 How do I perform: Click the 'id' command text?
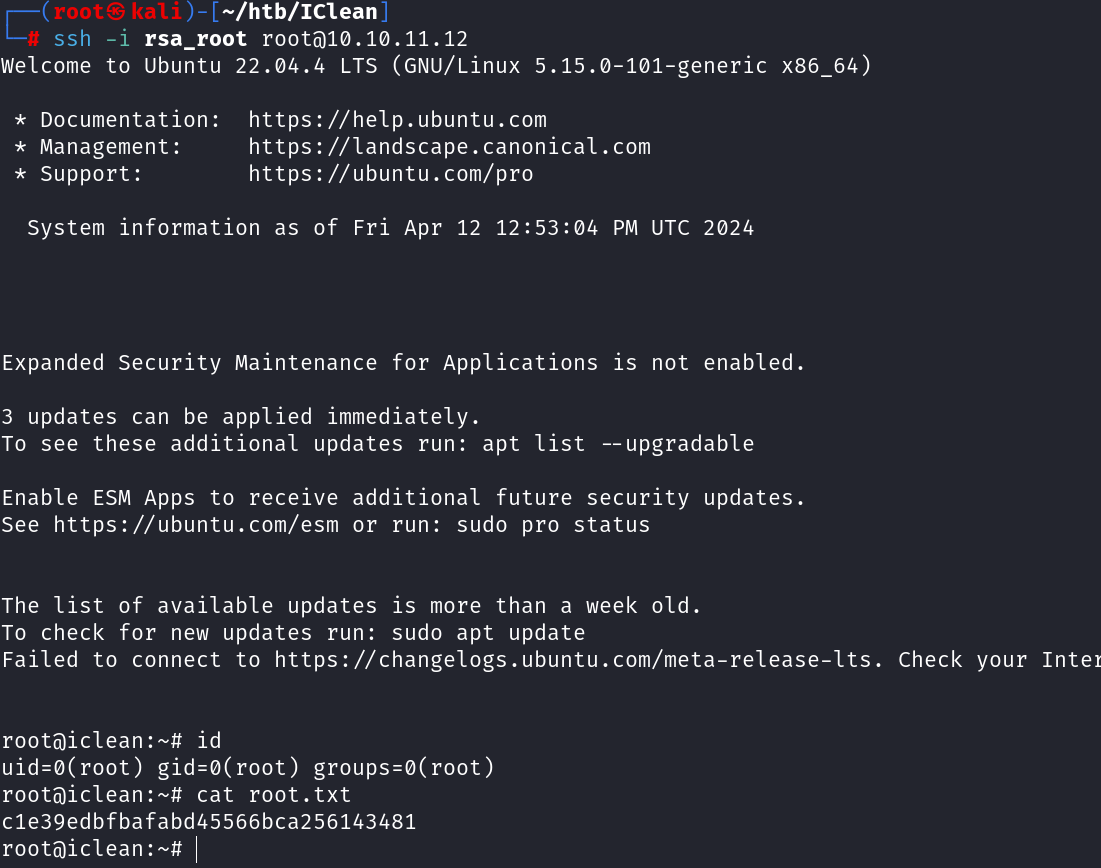tap(208, 741)
